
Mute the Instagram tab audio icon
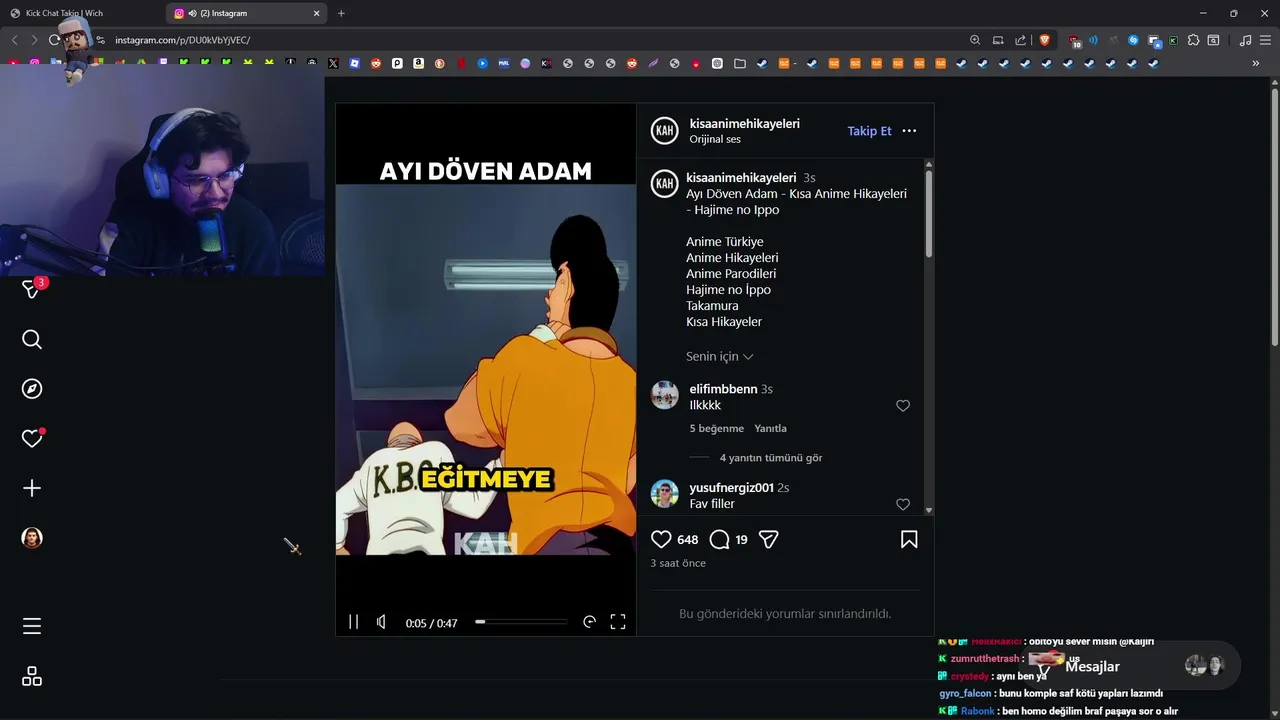[192, 13]
